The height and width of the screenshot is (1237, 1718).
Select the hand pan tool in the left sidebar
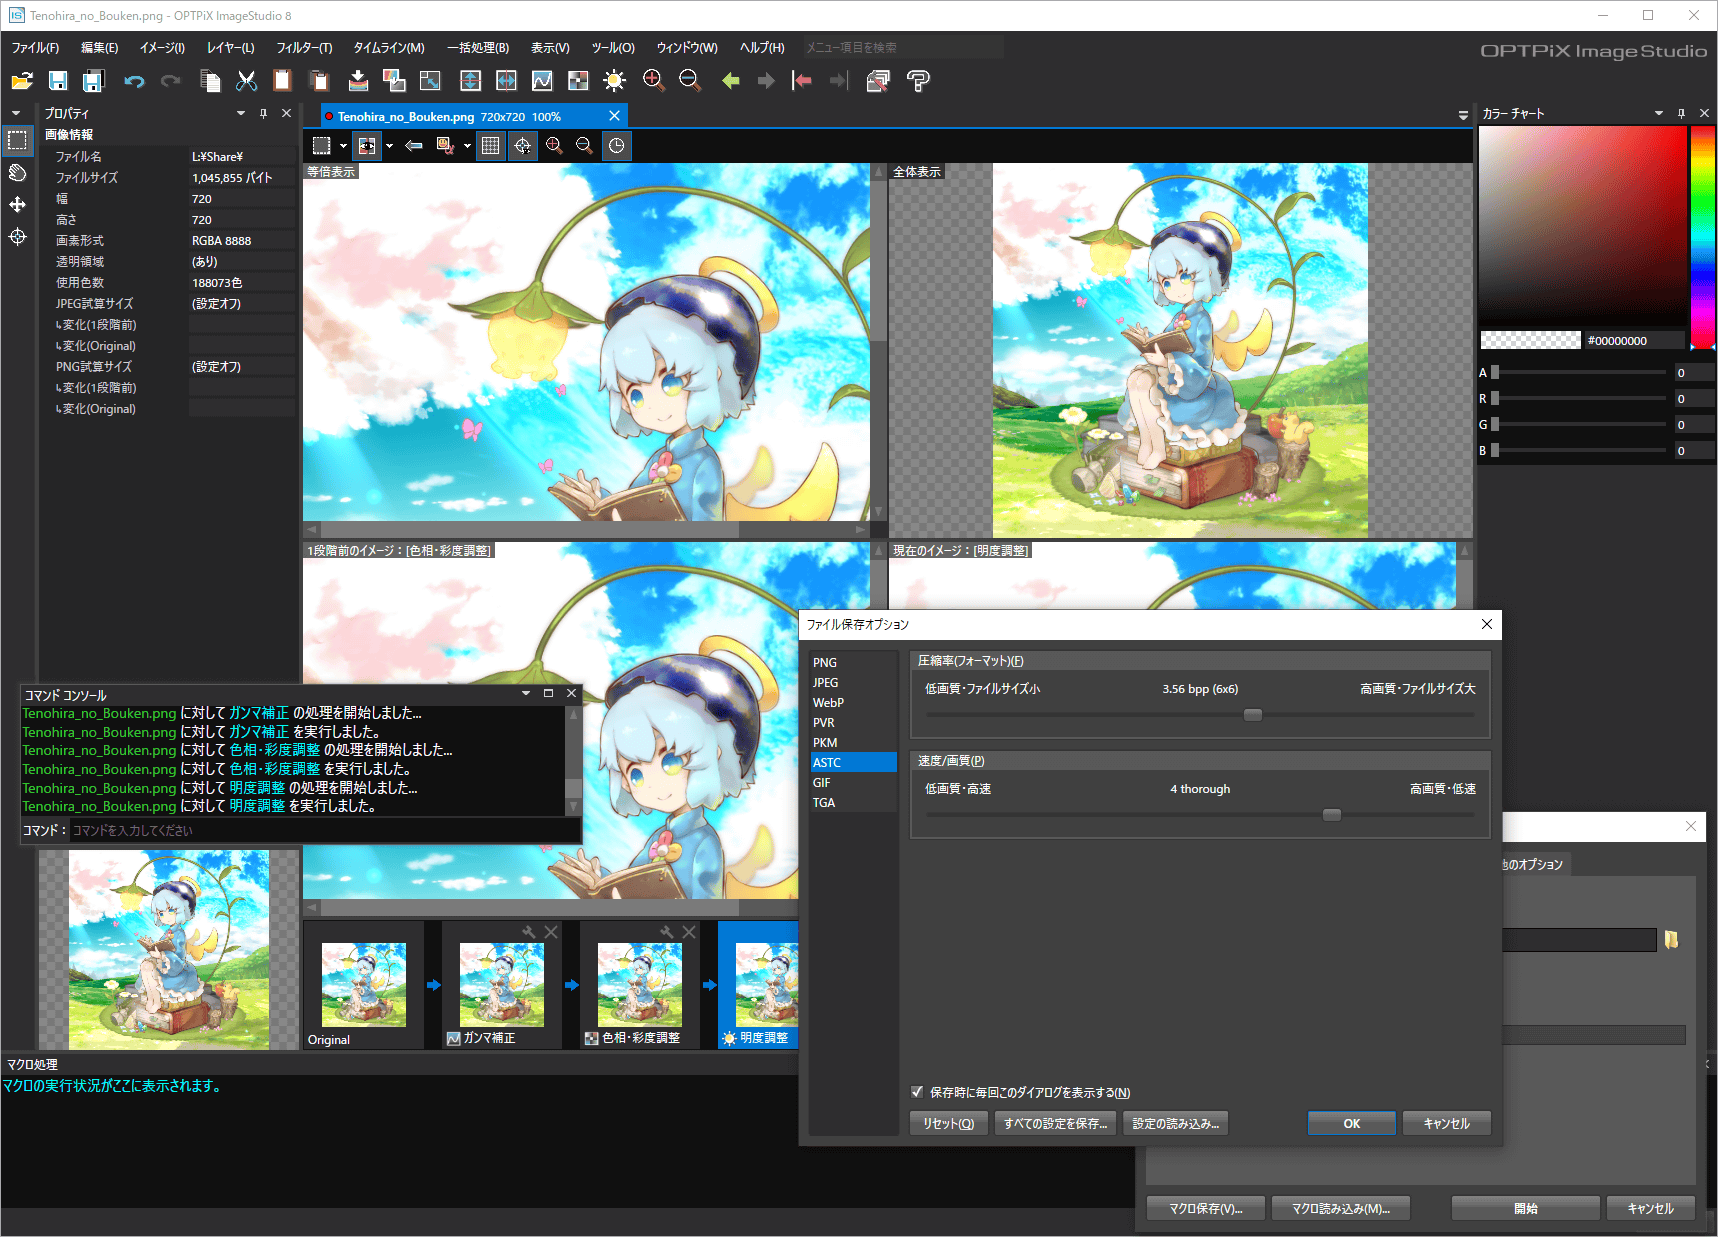(x=18, y=173)
